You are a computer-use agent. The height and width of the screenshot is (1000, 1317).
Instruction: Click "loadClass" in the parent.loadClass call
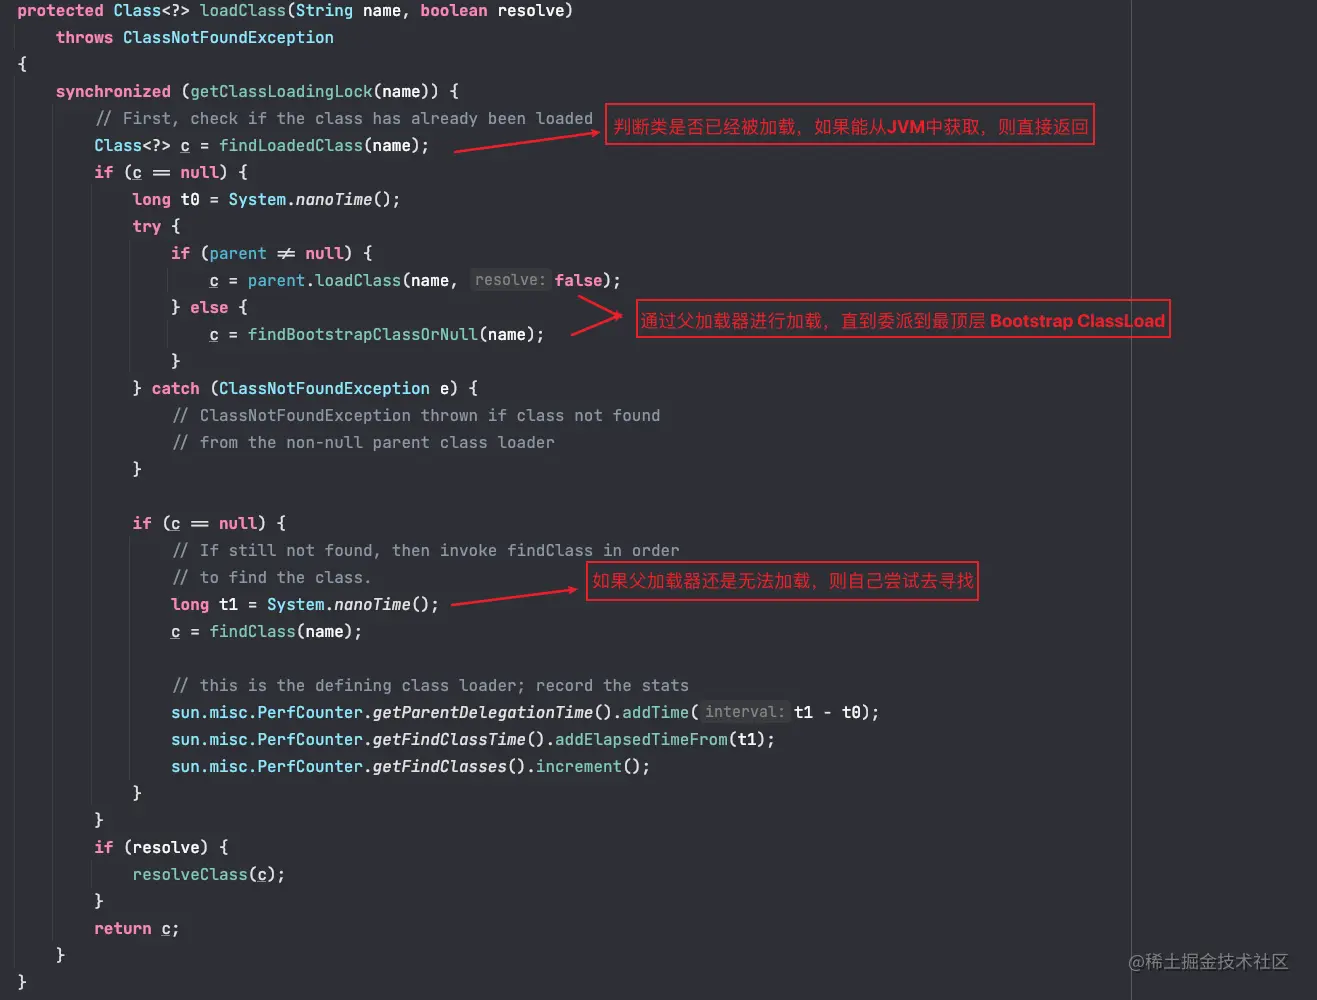click(x=358, y=281)
